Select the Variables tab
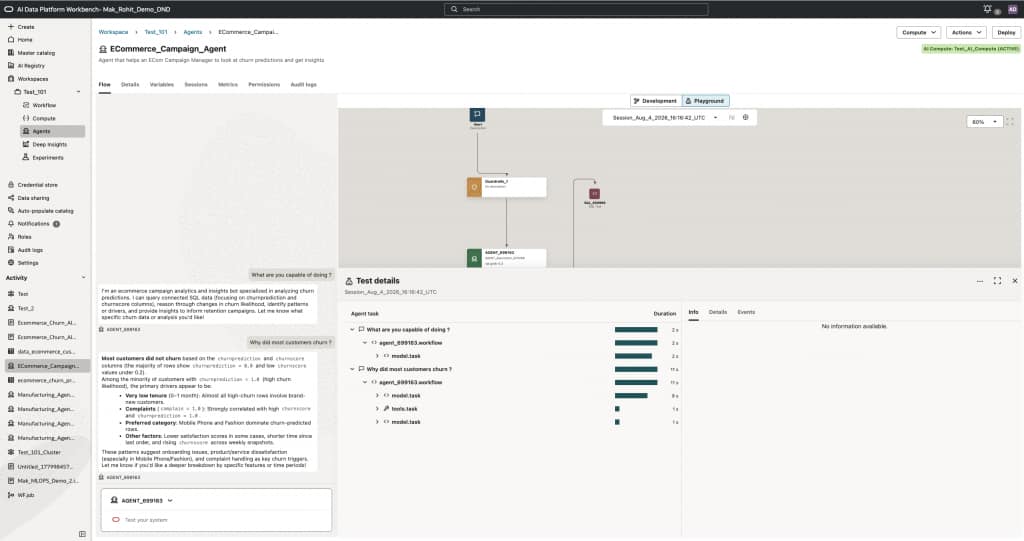Viewport: 1024px width, 541px height. coord(161,85)
